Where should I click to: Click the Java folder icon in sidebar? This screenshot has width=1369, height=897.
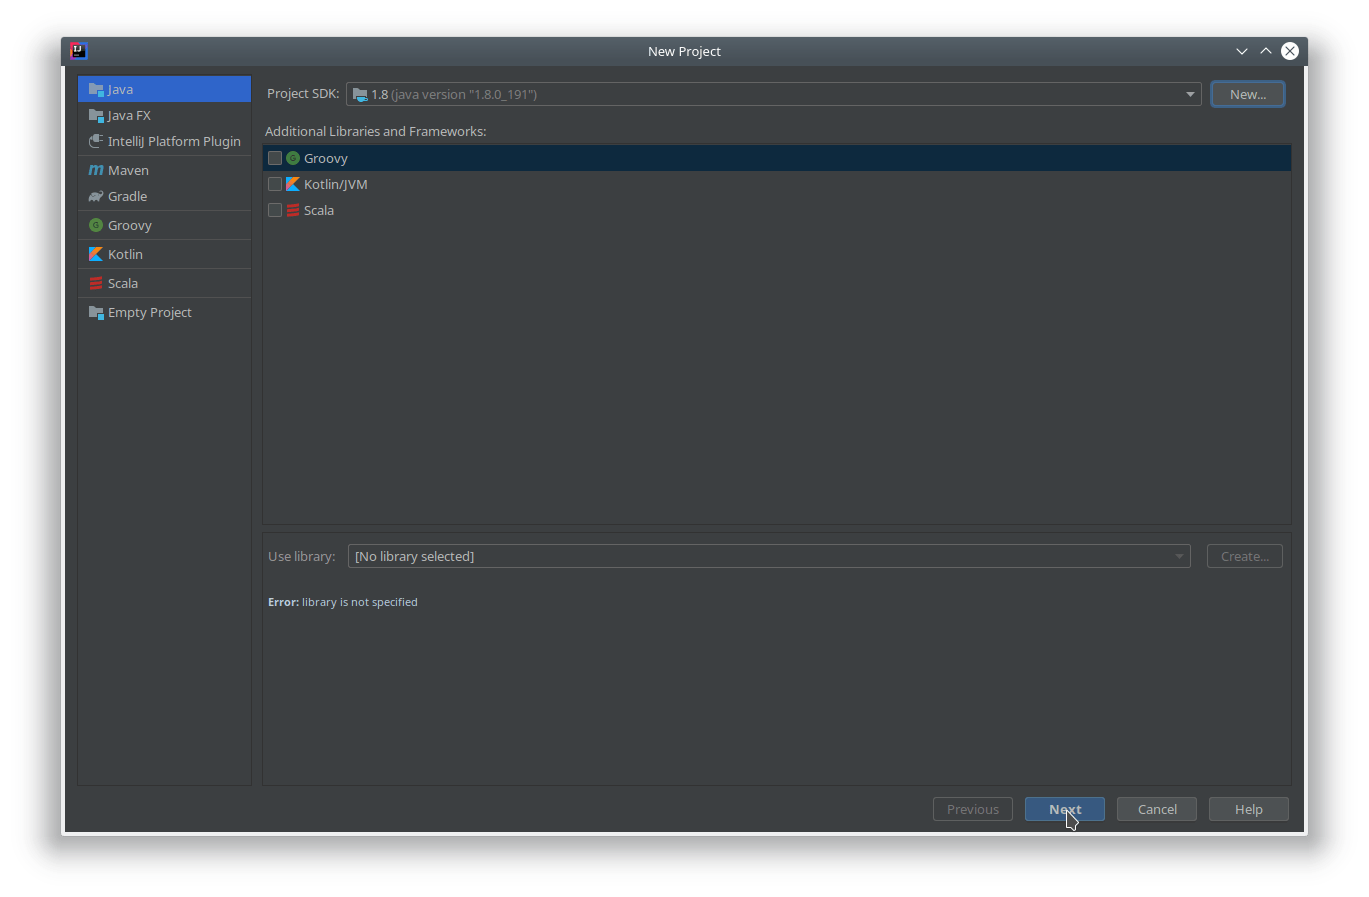click(96, 89)
